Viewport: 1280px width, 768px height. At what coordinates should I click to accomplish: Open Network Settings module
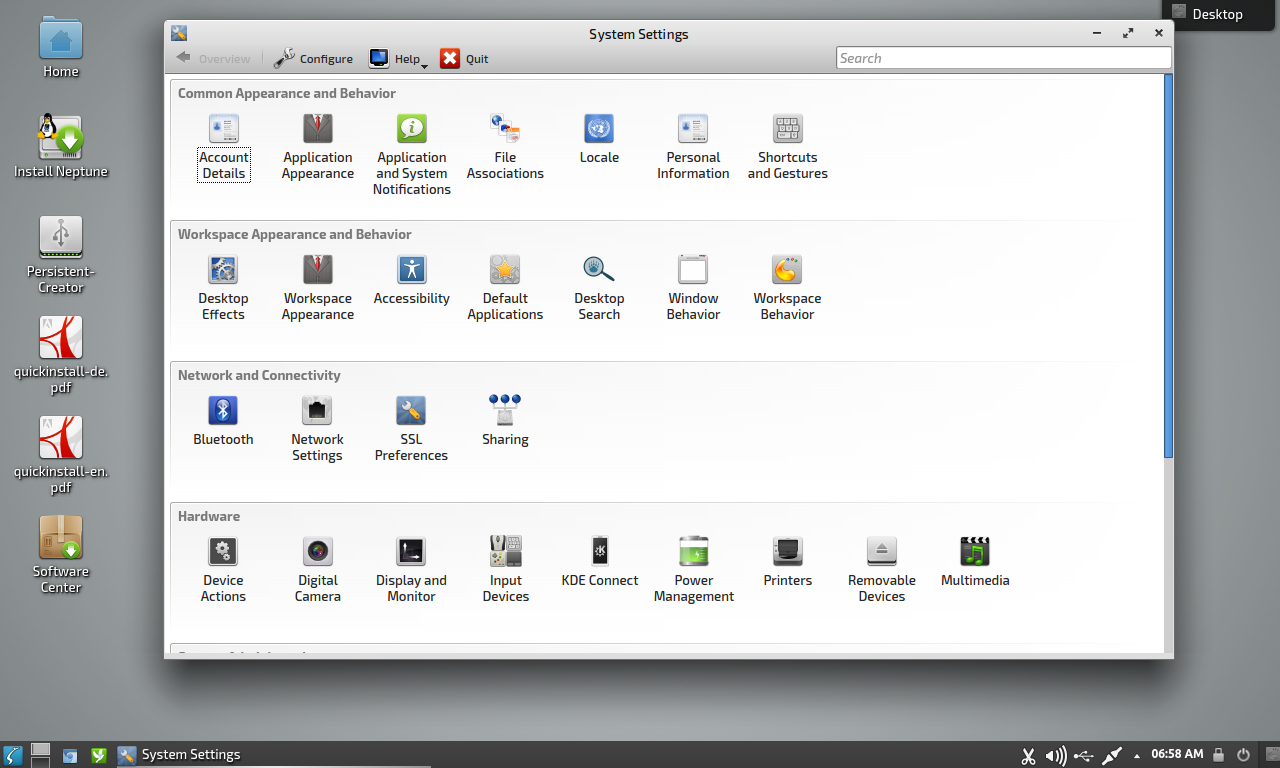[317, 429]
